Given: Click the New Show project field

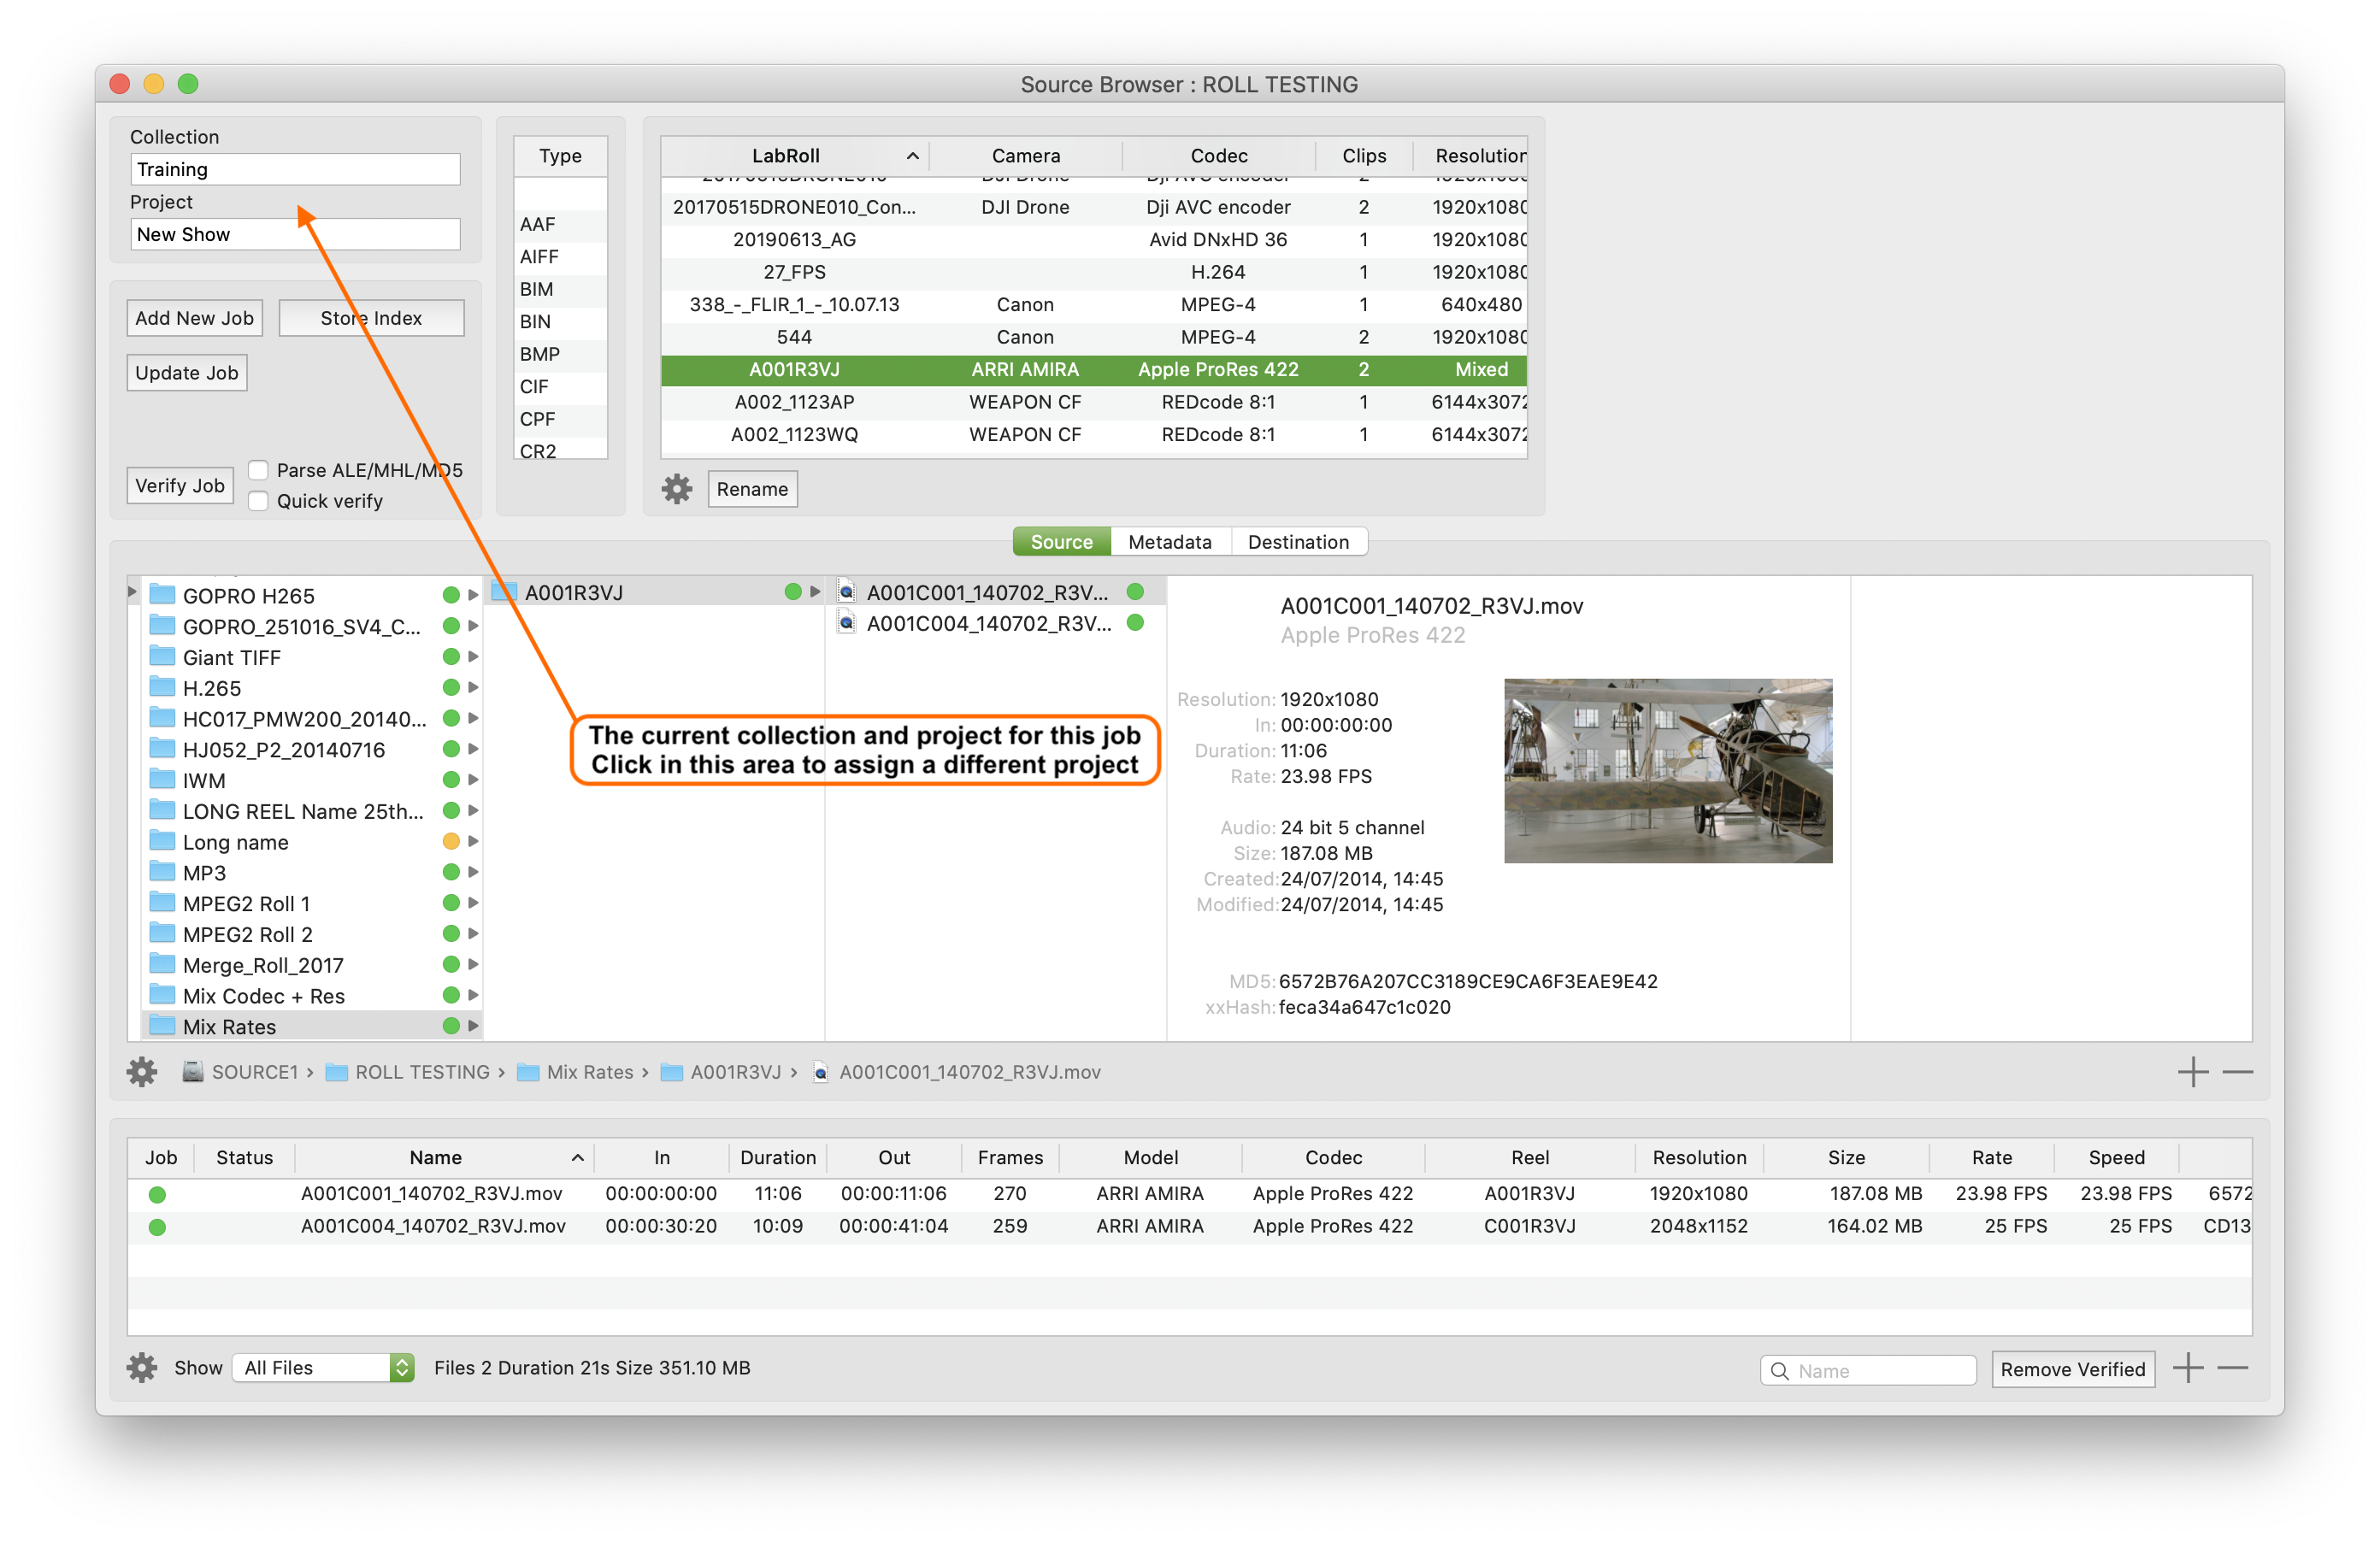Looking at the screenshot, I should [295, 234].
